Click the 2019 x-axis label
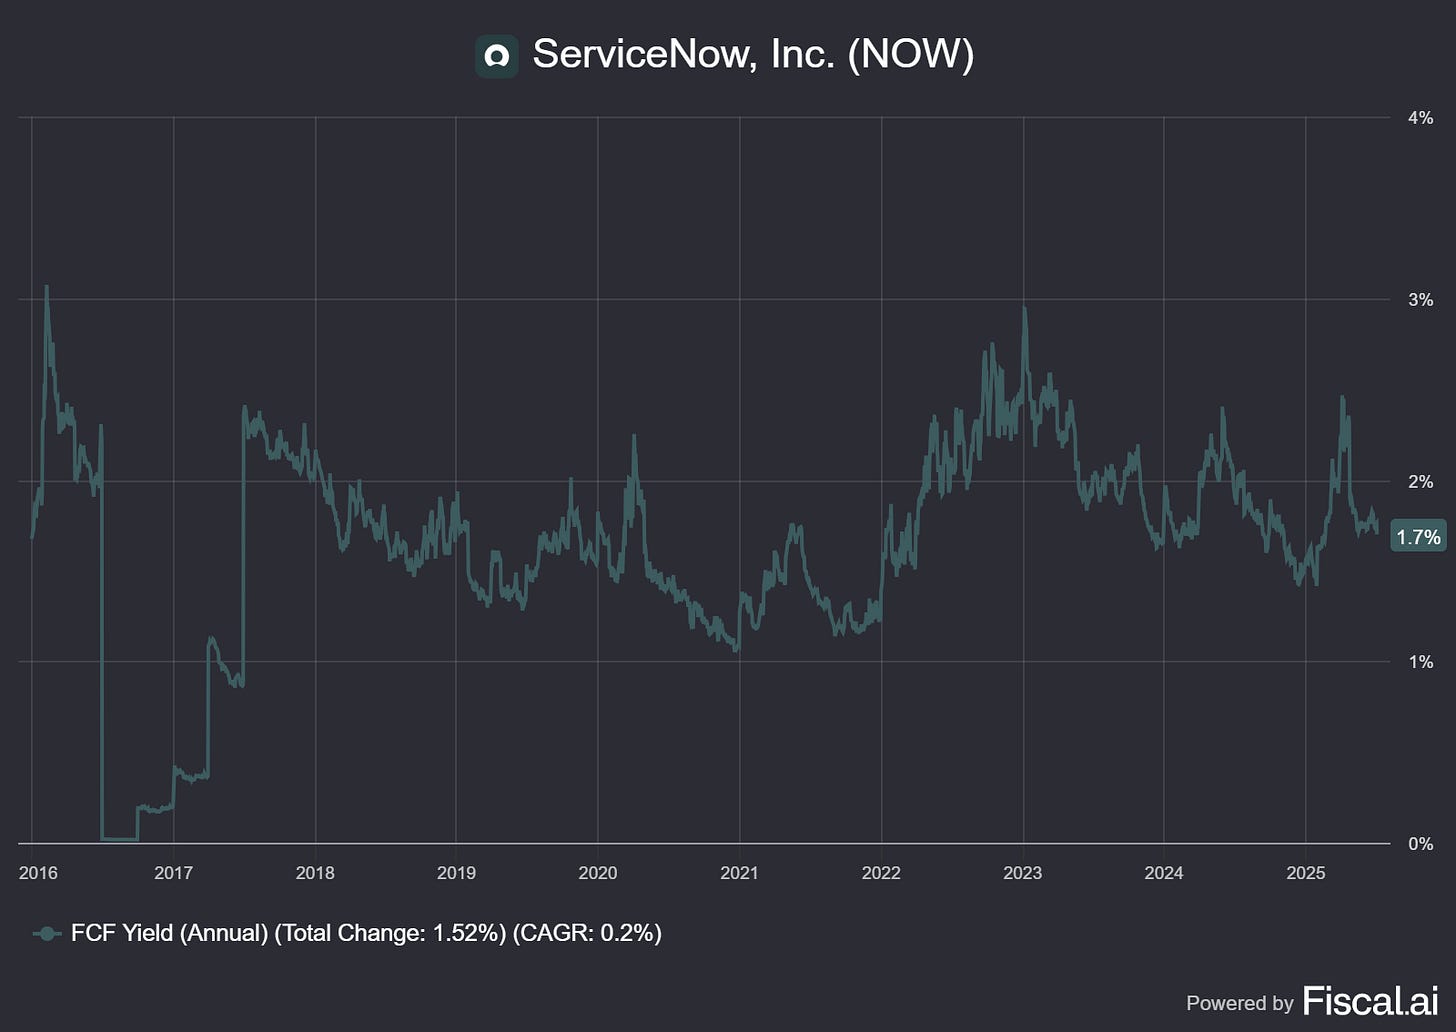 coord(457,873)
